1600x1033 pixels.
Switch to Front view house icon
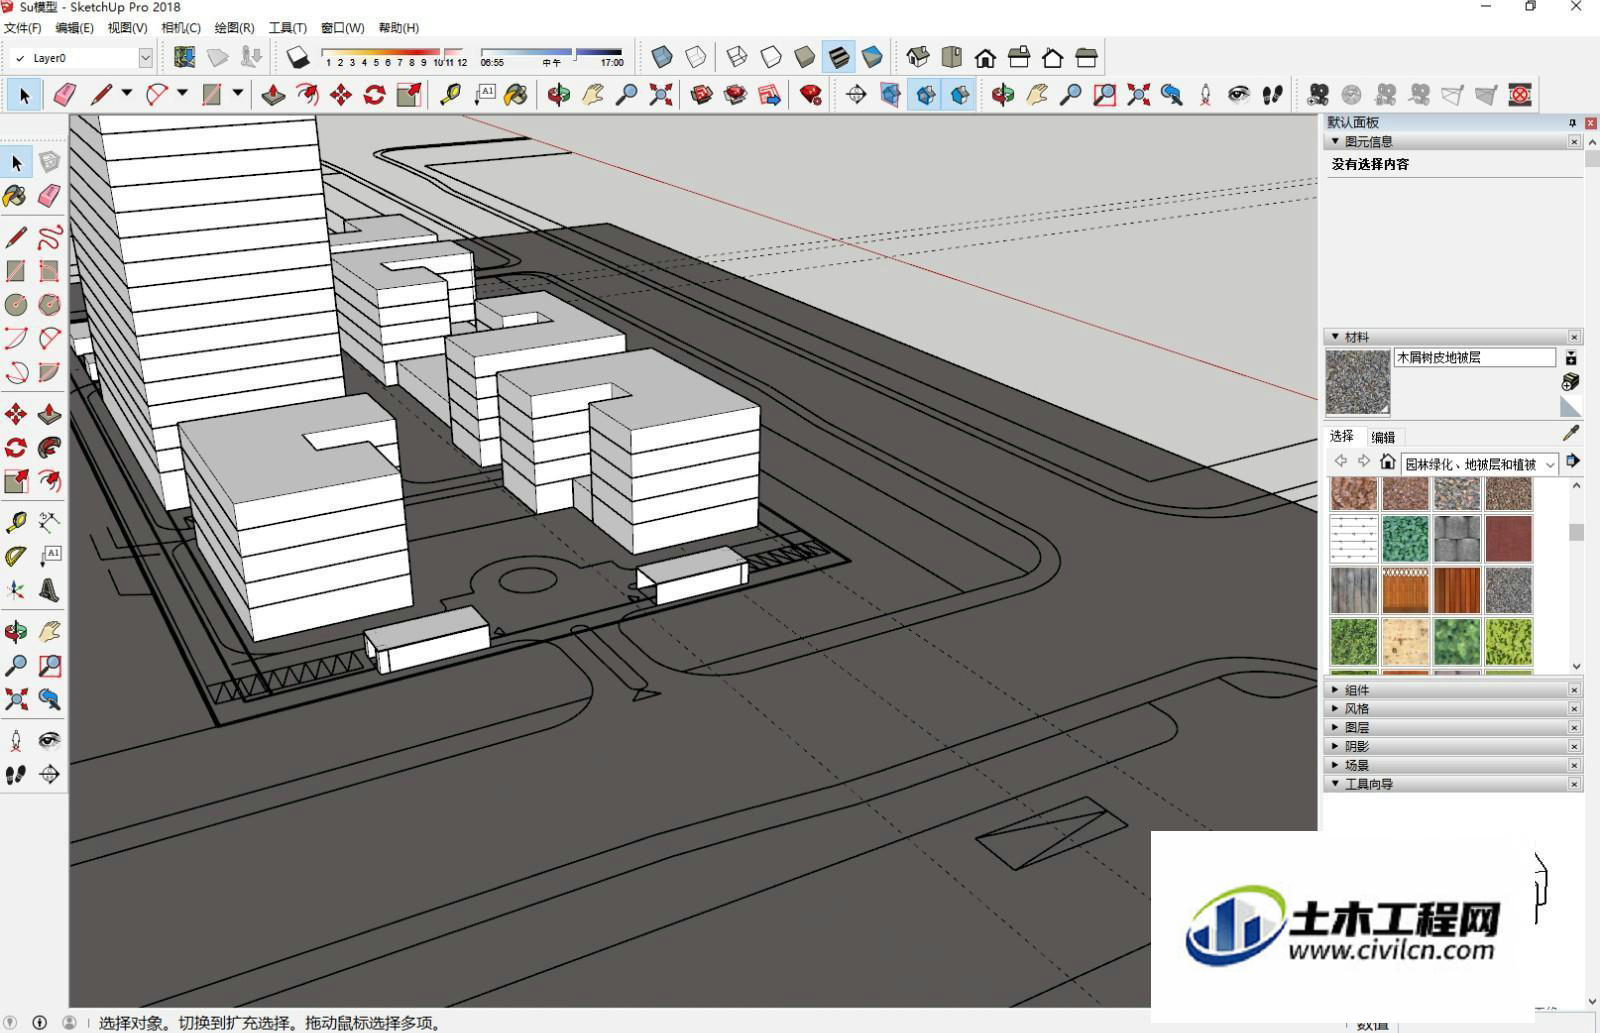point(985,57)
